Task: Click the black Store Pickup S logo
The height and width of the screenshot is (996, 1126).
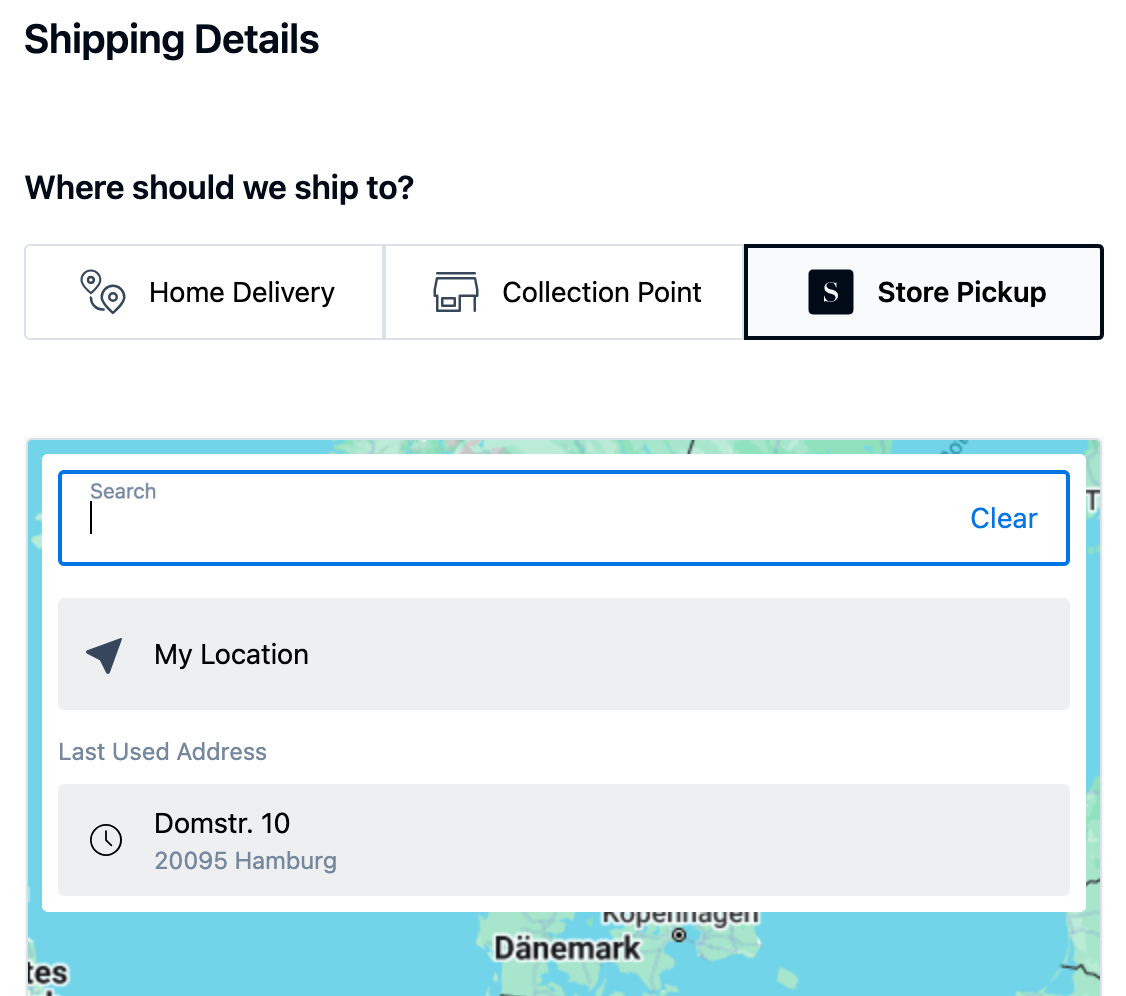Action: (x=830, y=292)
